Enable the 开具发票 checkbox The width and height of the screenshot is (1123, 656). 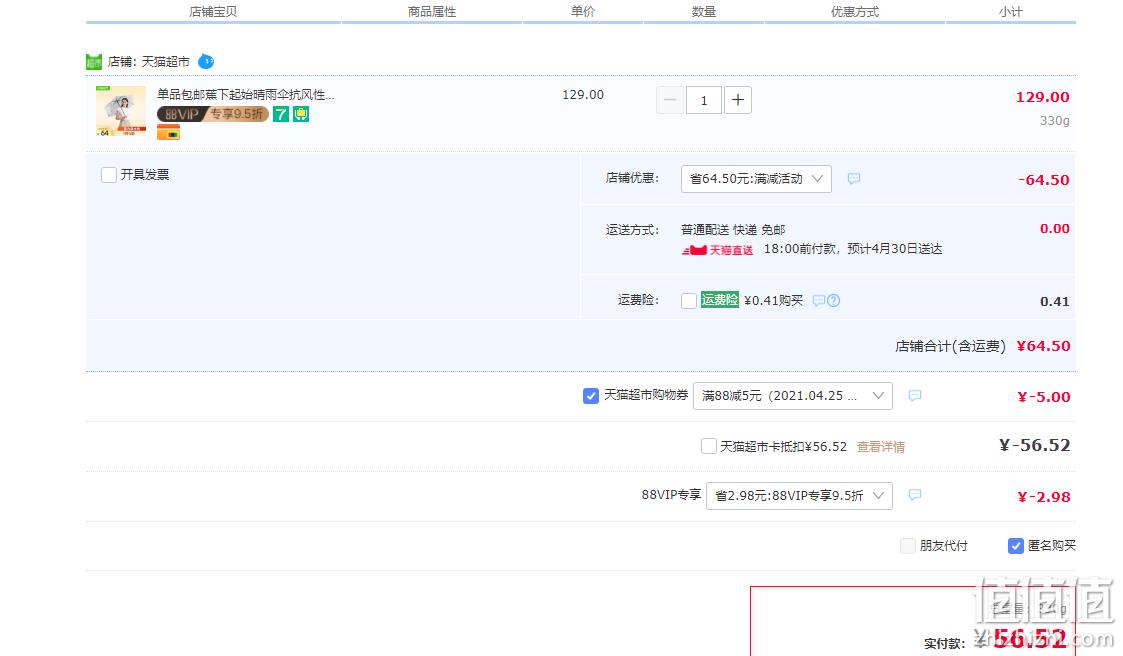(x=109, y=175)
